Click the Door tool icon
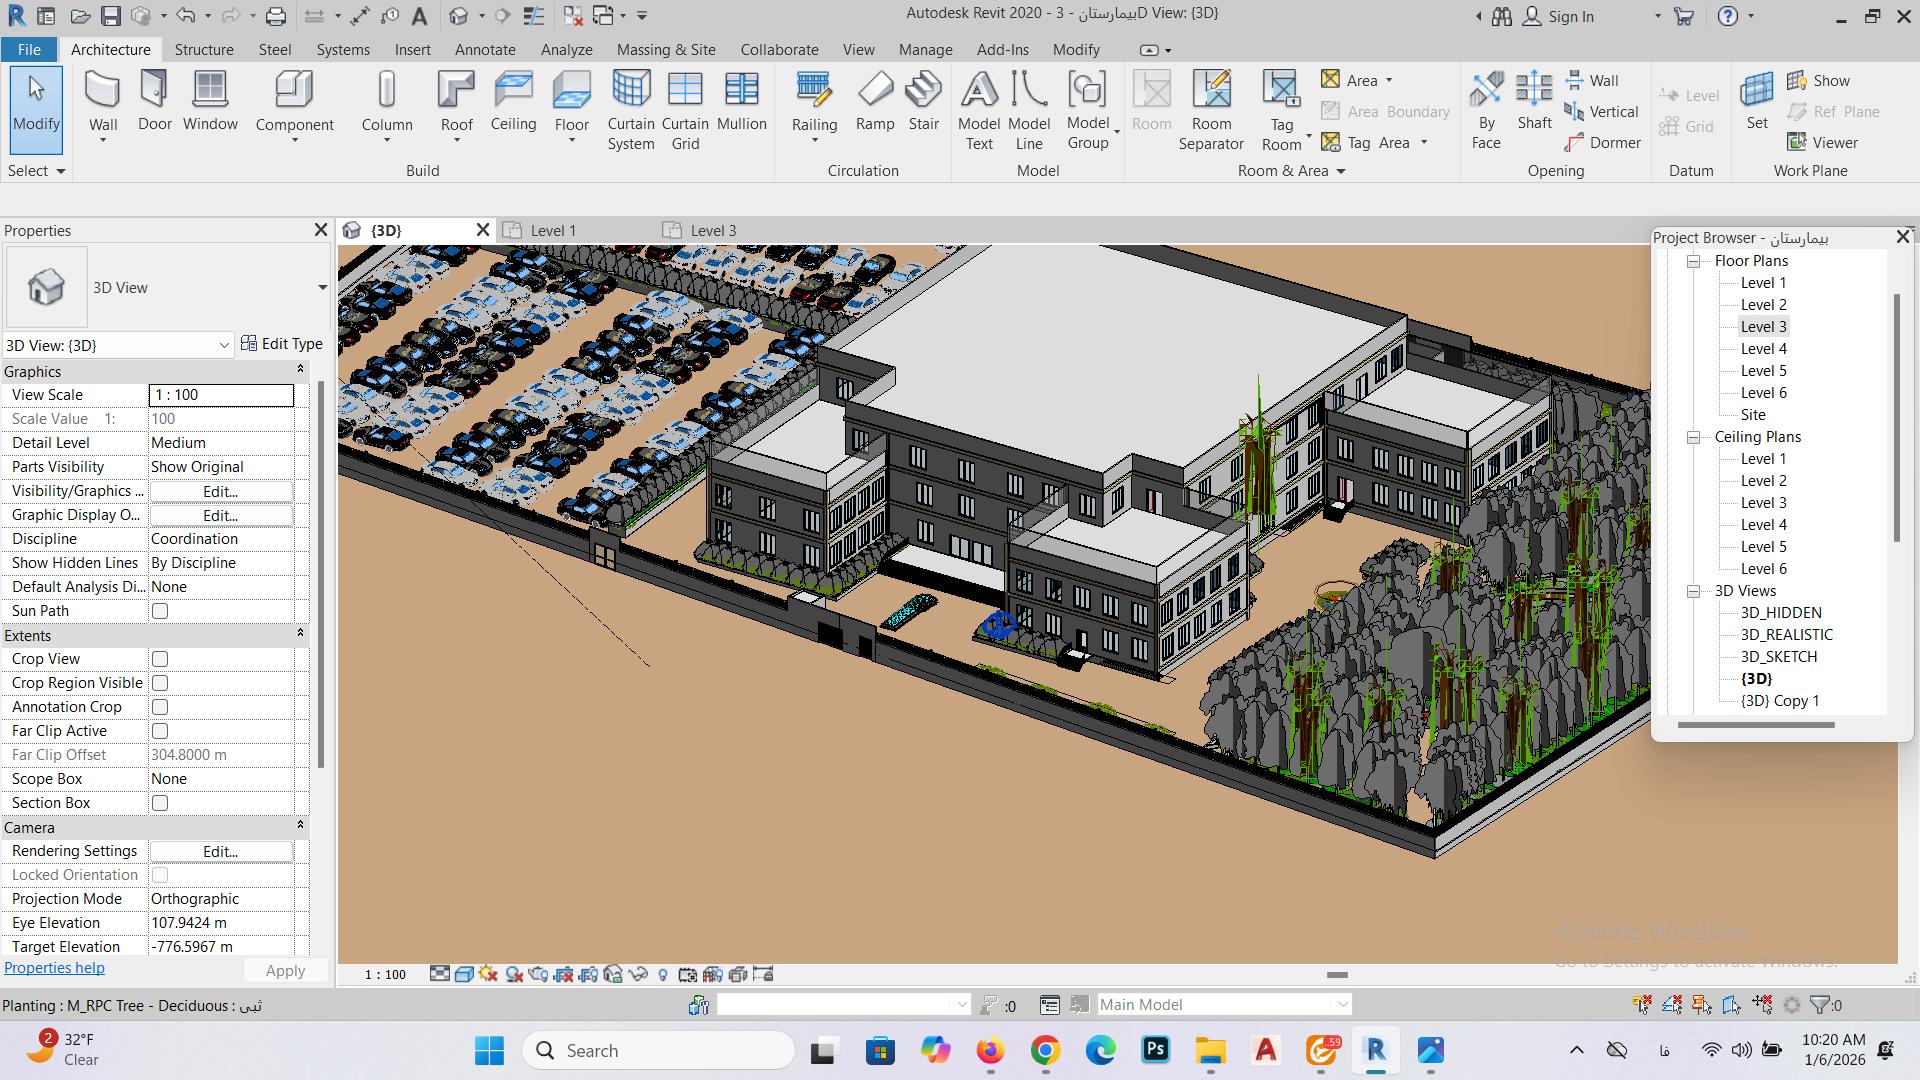The image size is (1920, 1080). click(x=154, y=91)
